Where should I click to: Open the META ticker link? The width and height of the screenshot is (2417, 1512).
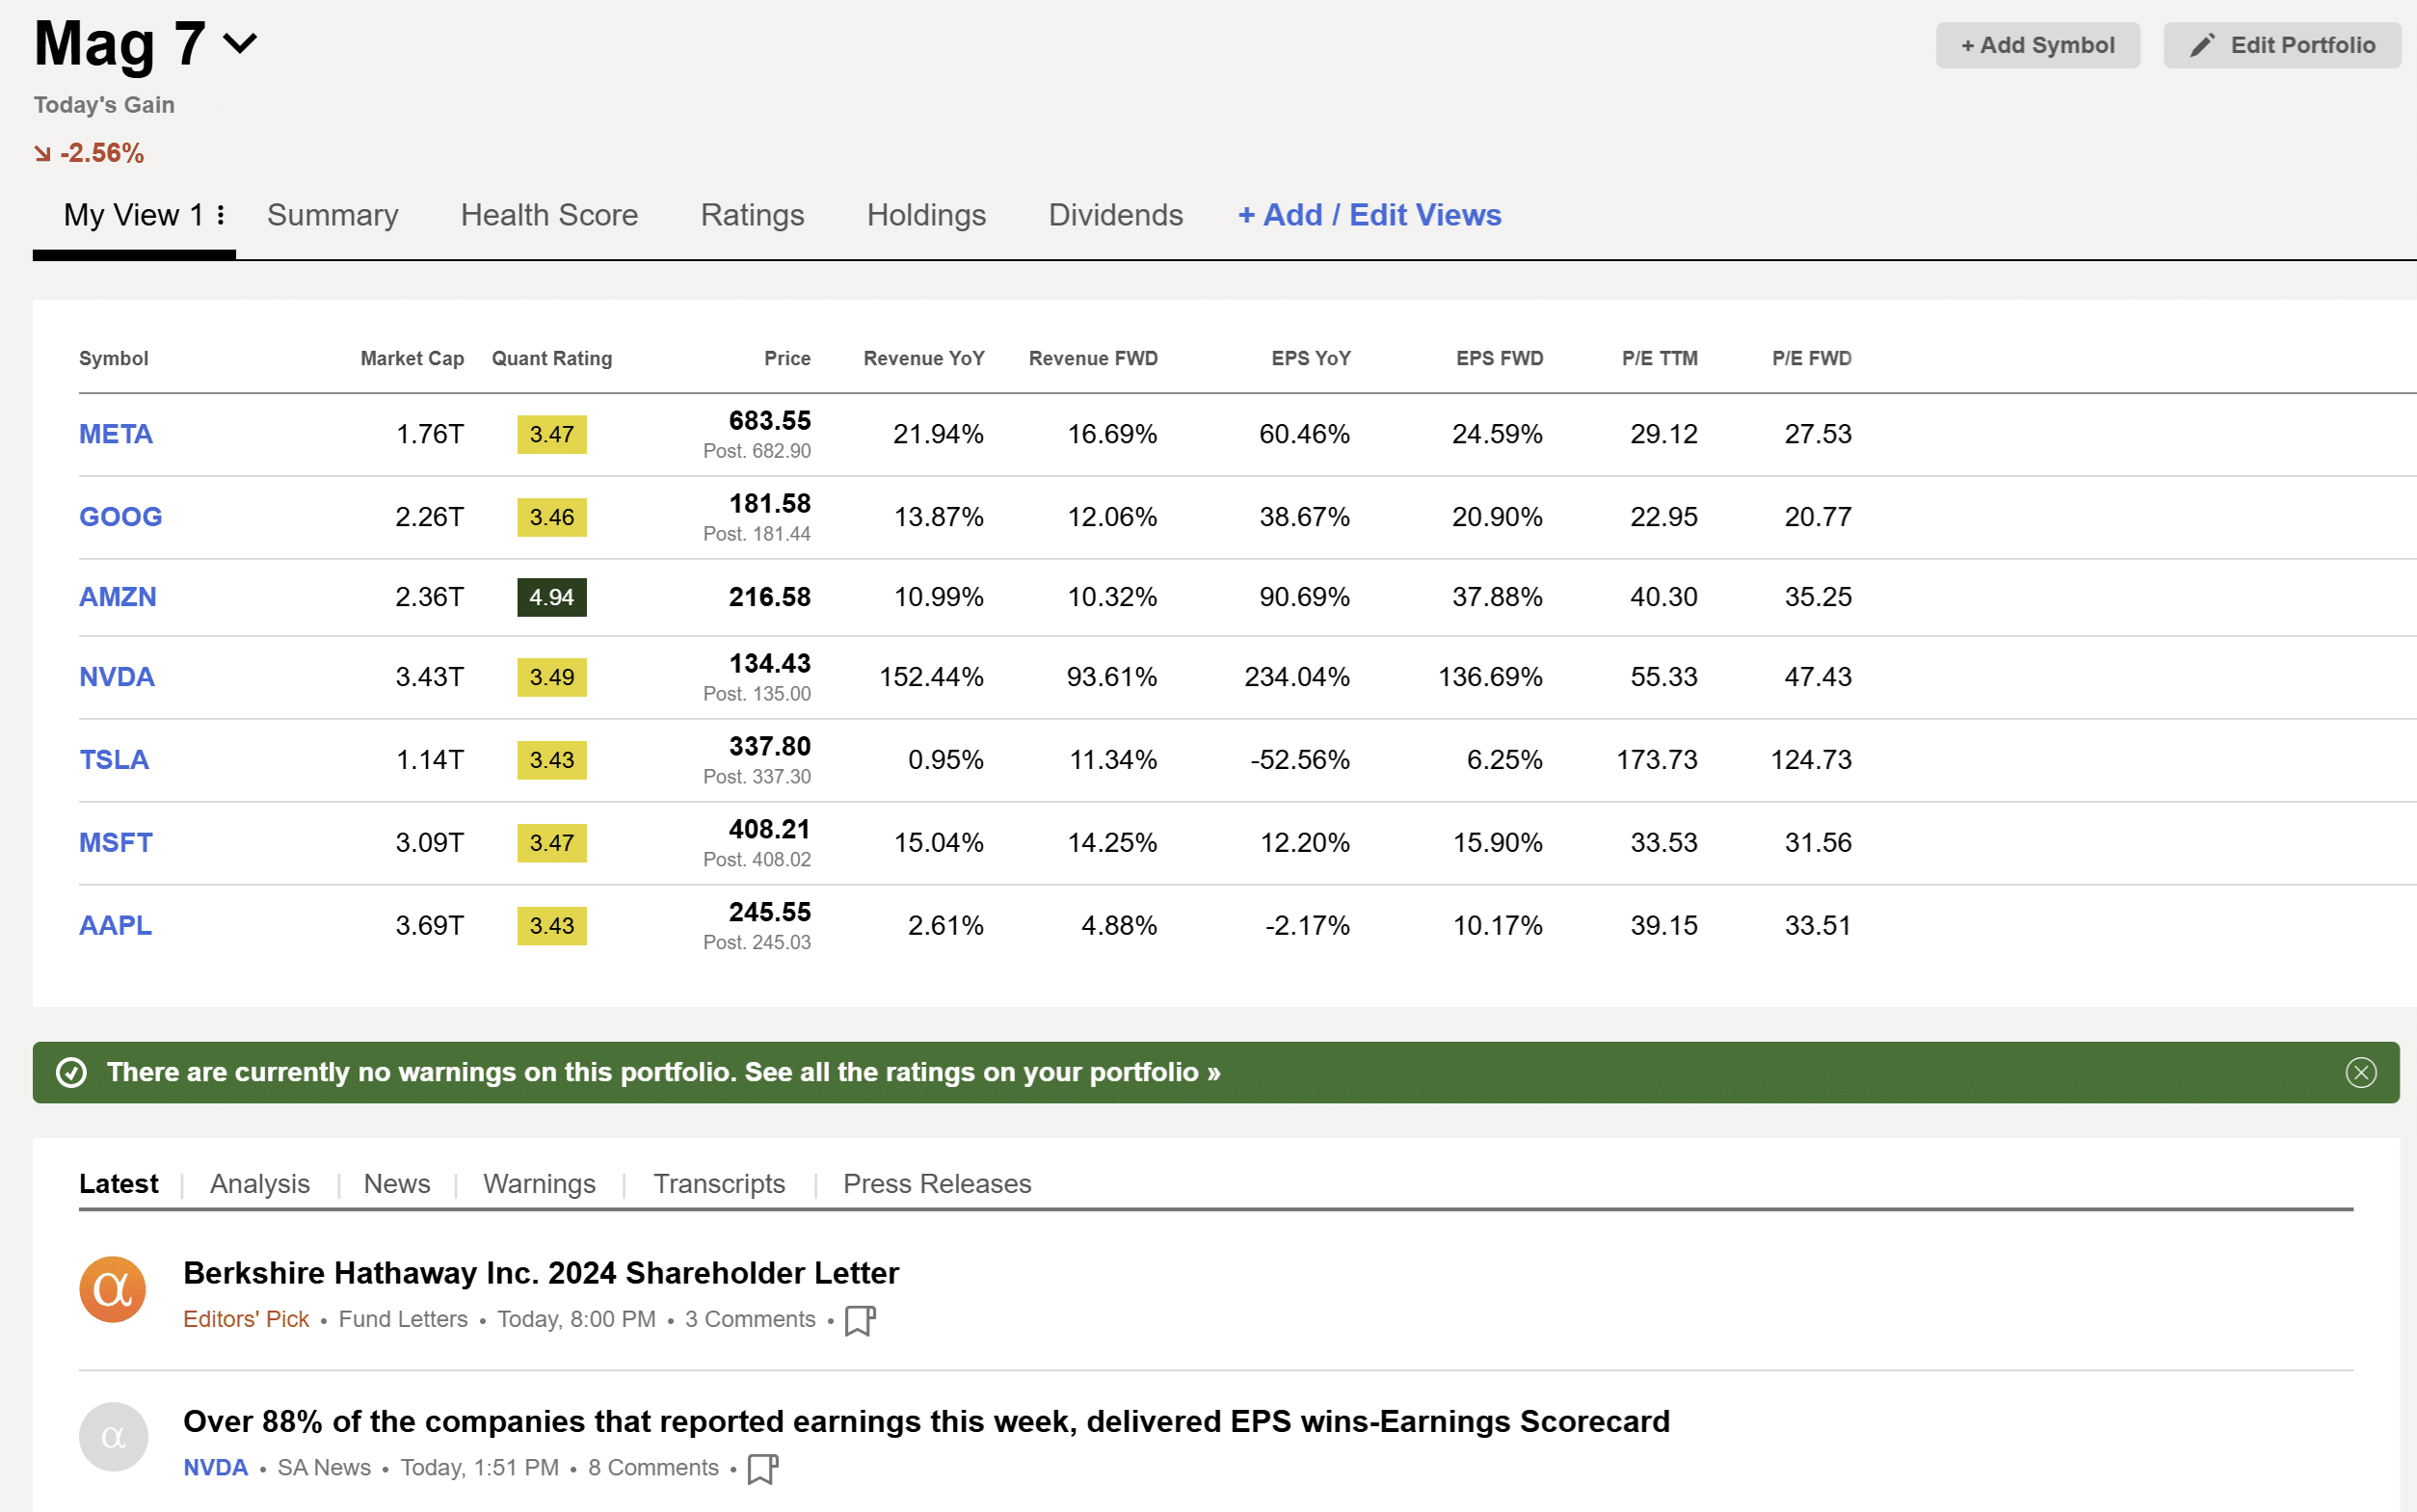(116, 434)
